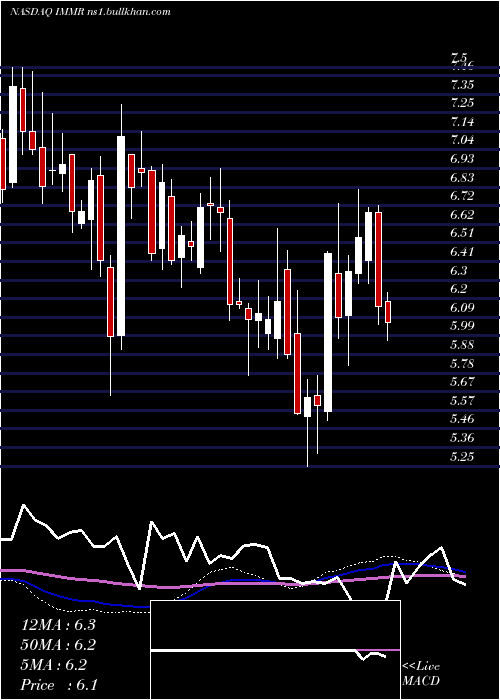Click the 6.3 price axis label

tap(458, 271)
